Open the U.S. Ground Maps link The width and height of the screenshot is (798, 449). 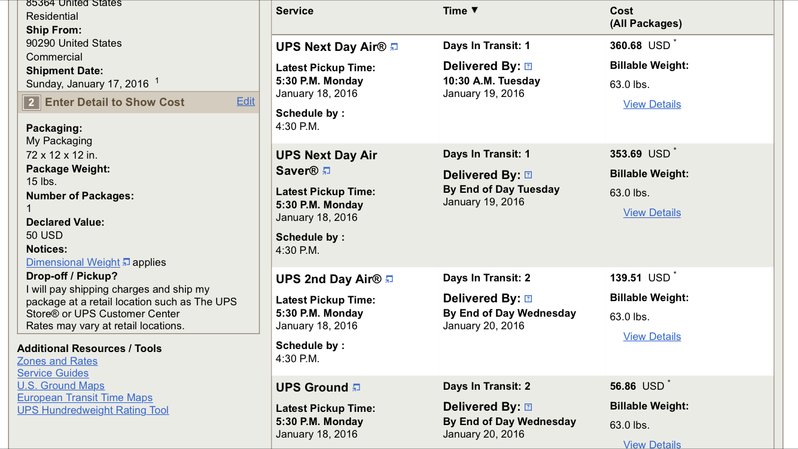61,385
